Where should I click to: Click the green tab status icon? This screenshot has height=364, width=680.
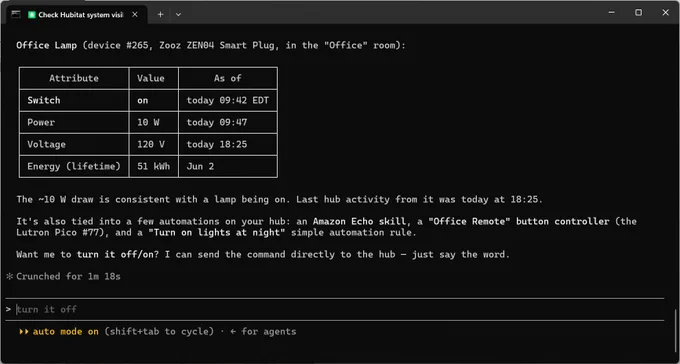pos(32,14)
